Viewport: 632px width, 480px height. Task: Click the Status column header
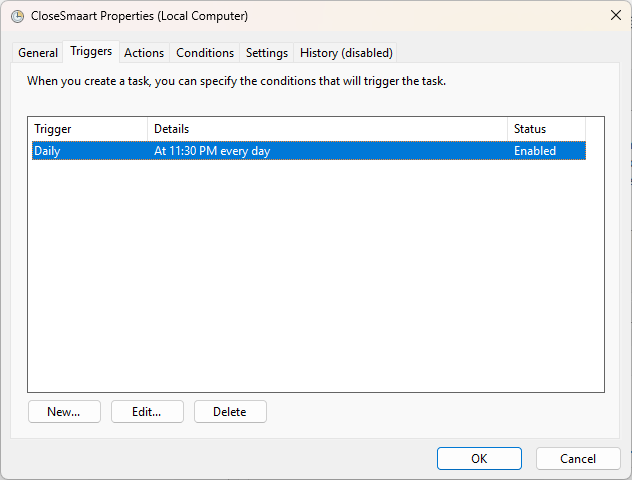[x=546, y=129]
